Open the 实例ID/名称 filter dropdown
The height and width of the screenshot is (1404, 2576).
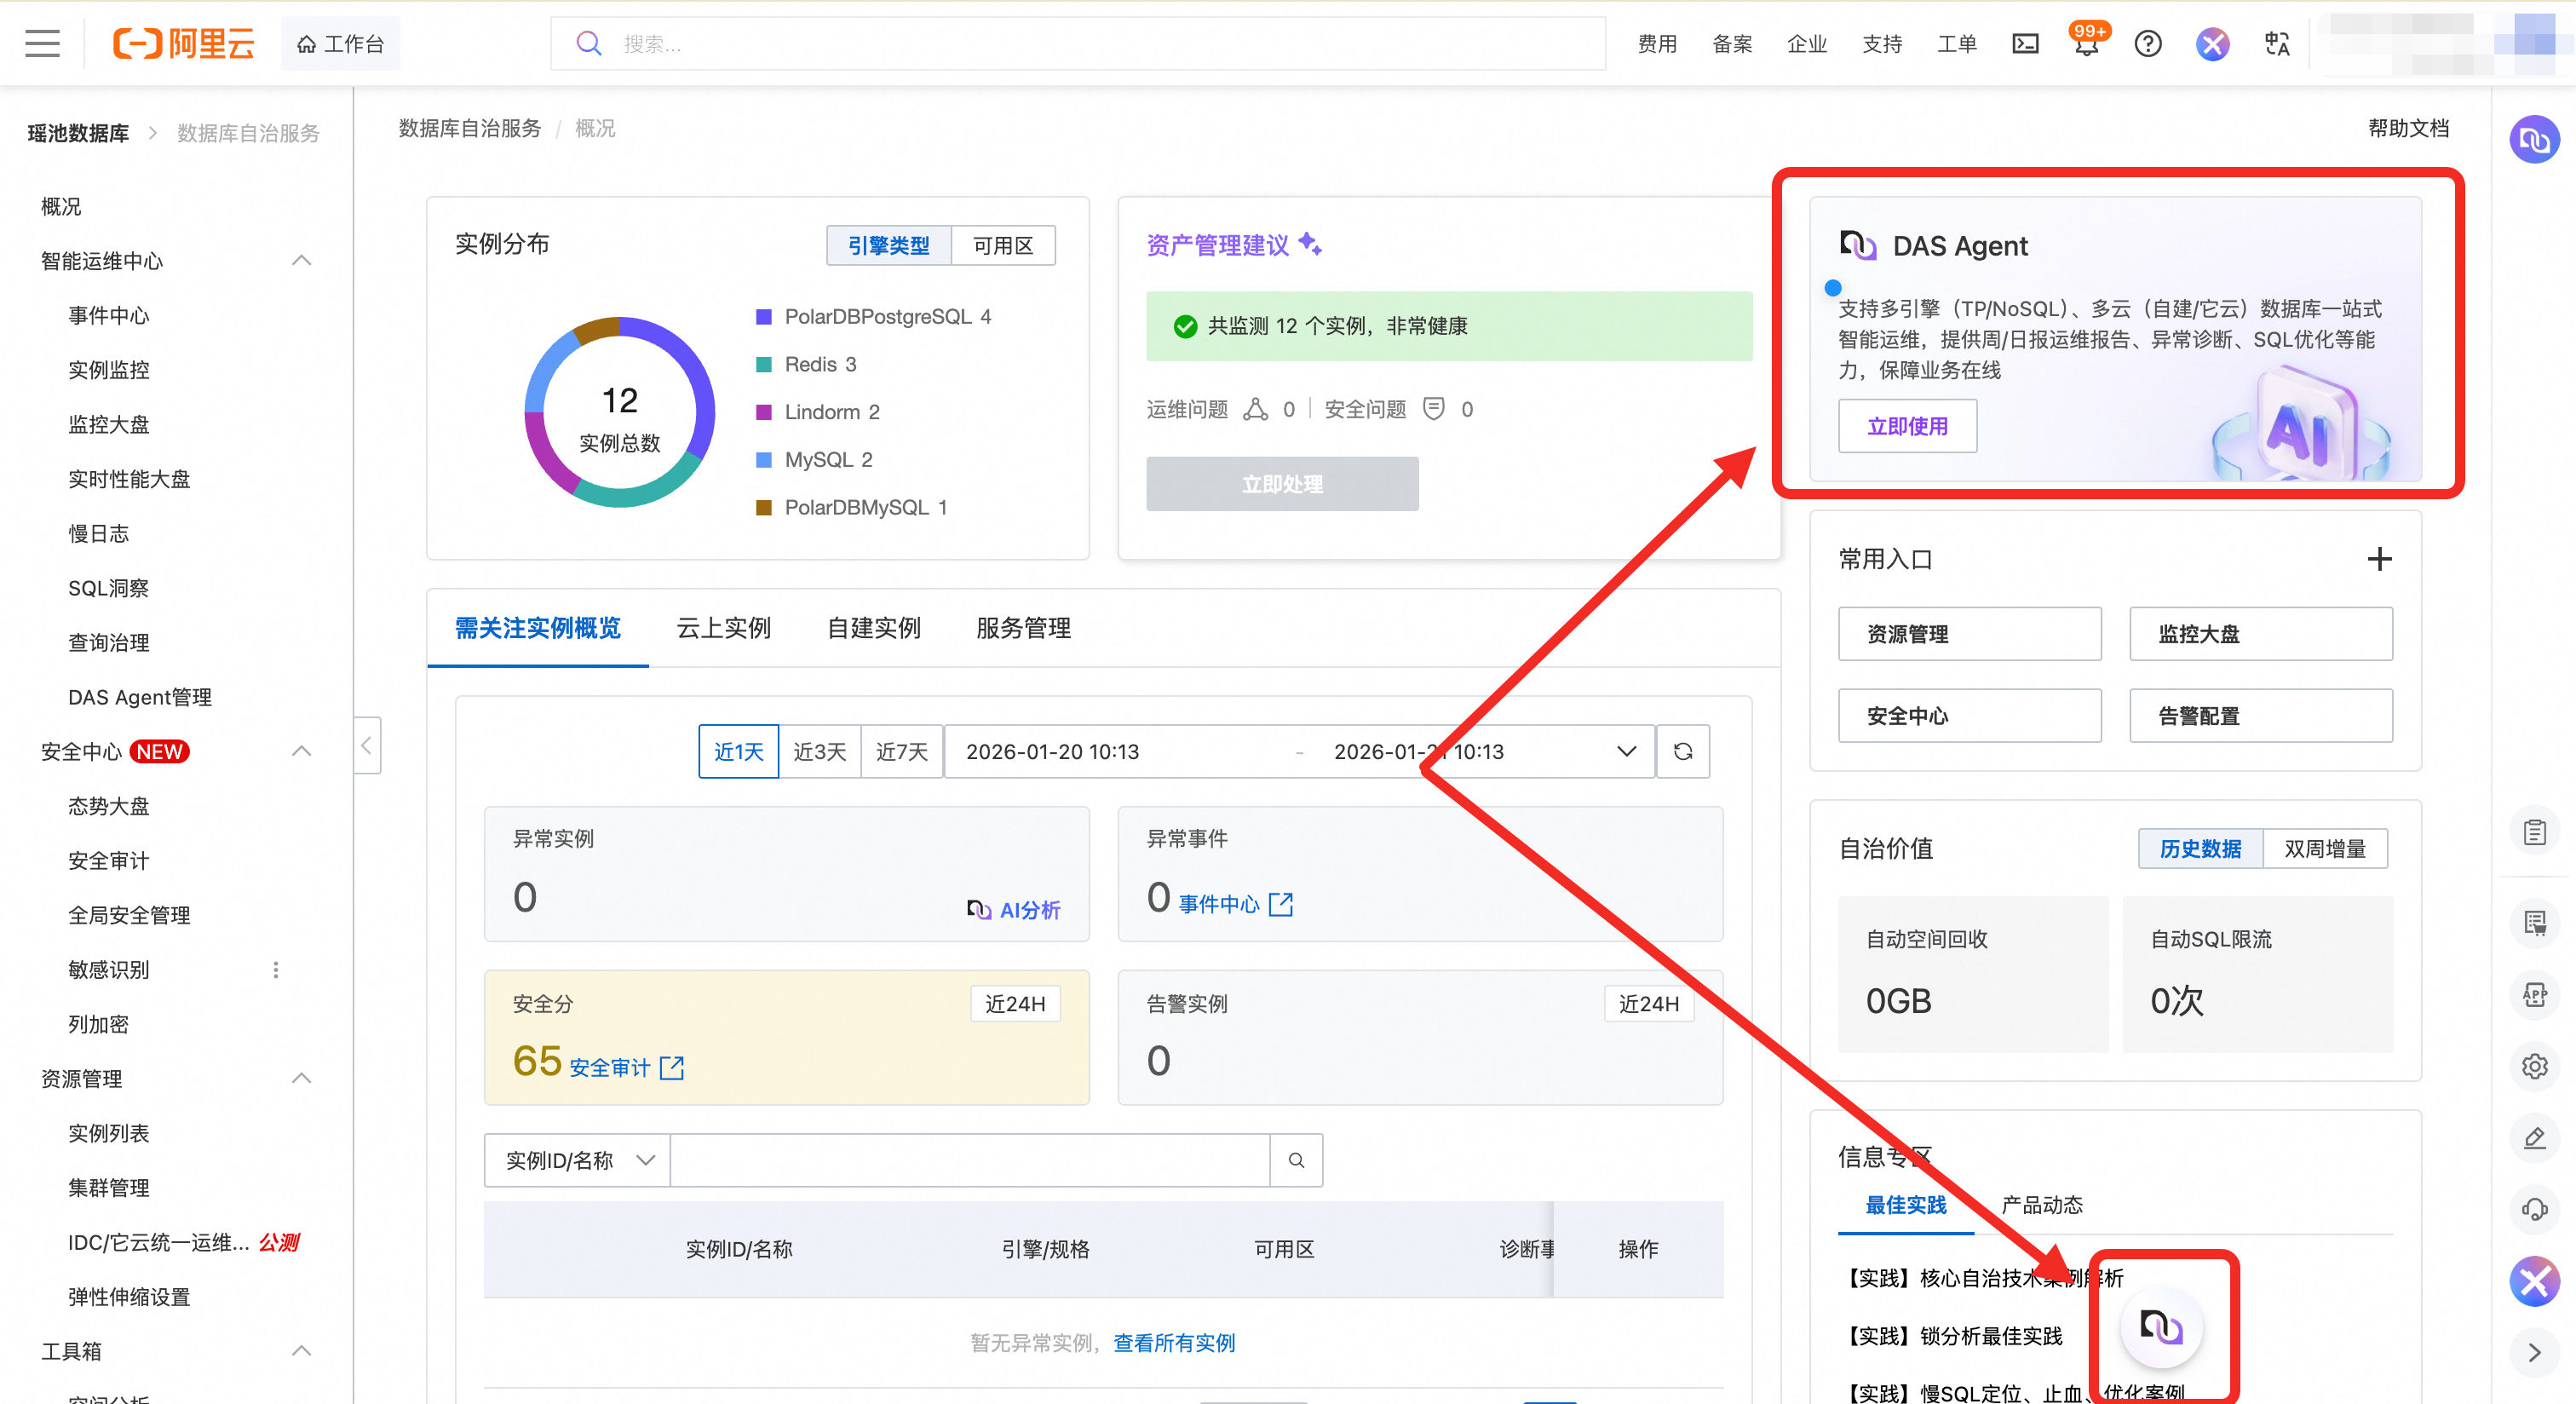coord(578,1160)
